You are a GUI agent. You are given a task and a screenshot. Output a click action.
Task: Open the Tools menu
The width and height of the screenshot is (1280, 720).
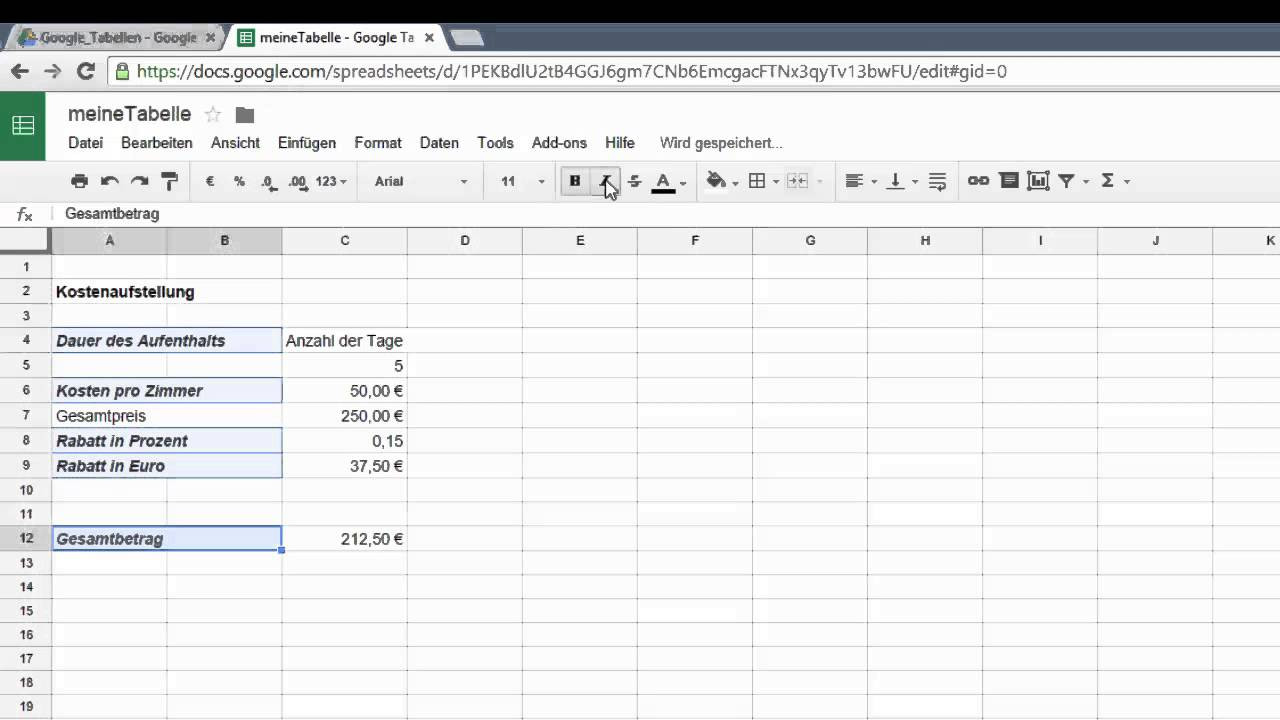[495, 143]
